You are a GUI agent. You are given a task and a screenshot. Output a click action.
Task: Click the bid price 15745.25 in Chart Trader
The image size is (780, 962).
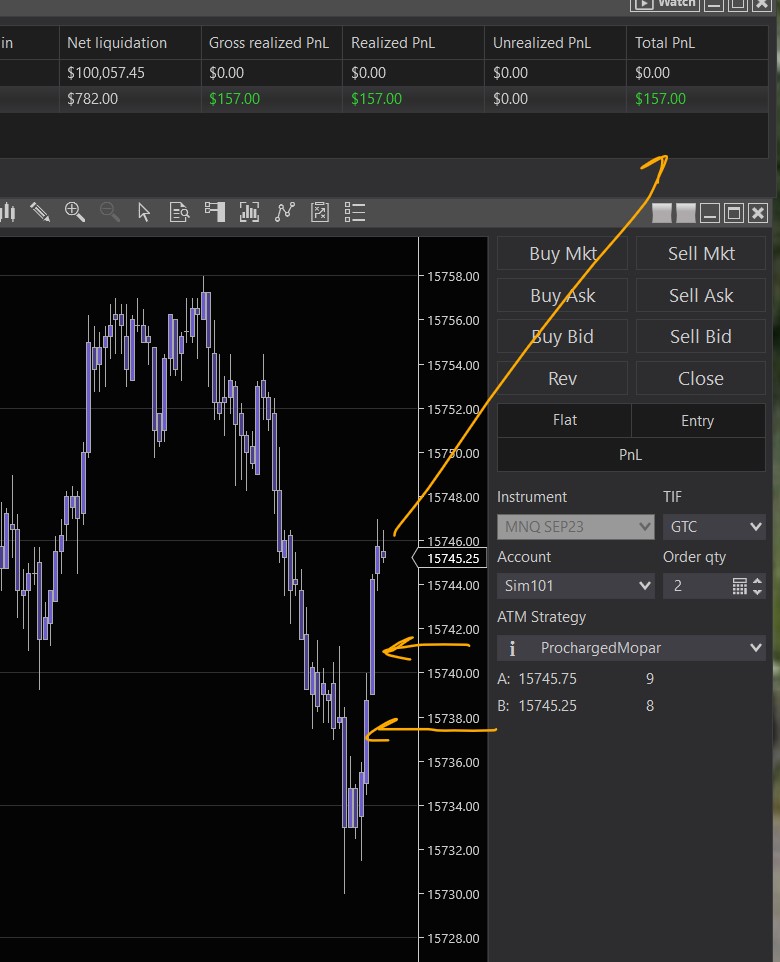pos(547,706)
